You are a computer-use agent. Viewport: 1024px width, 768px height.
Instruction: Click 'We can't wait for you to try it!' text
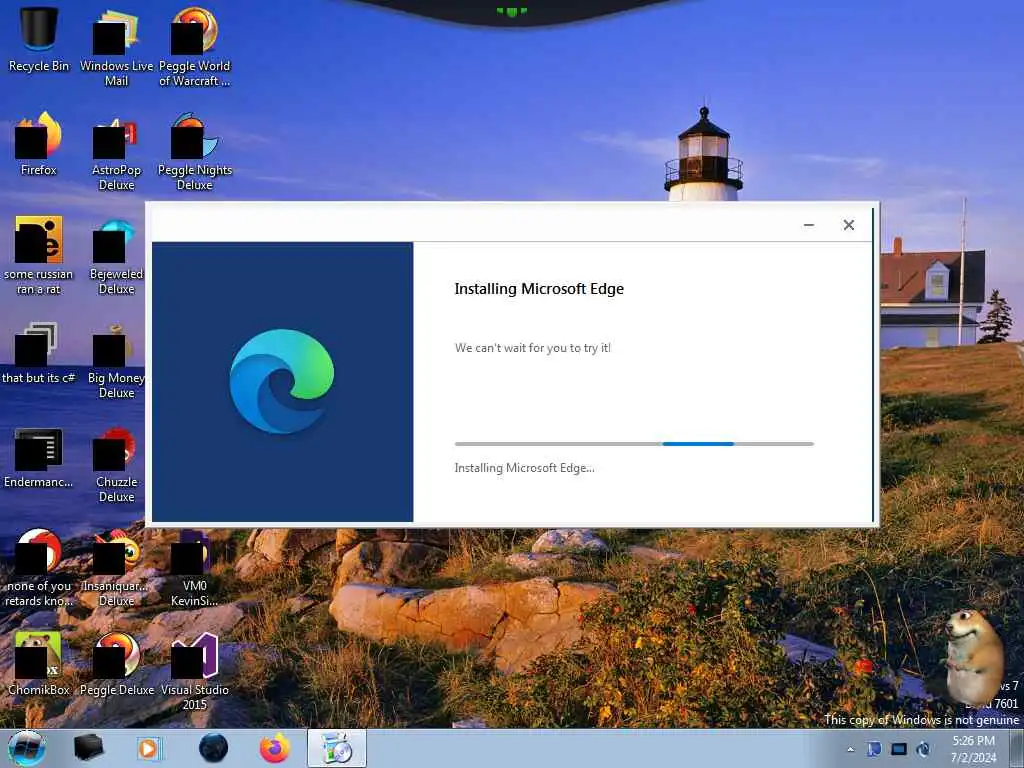tap(533, 348)
